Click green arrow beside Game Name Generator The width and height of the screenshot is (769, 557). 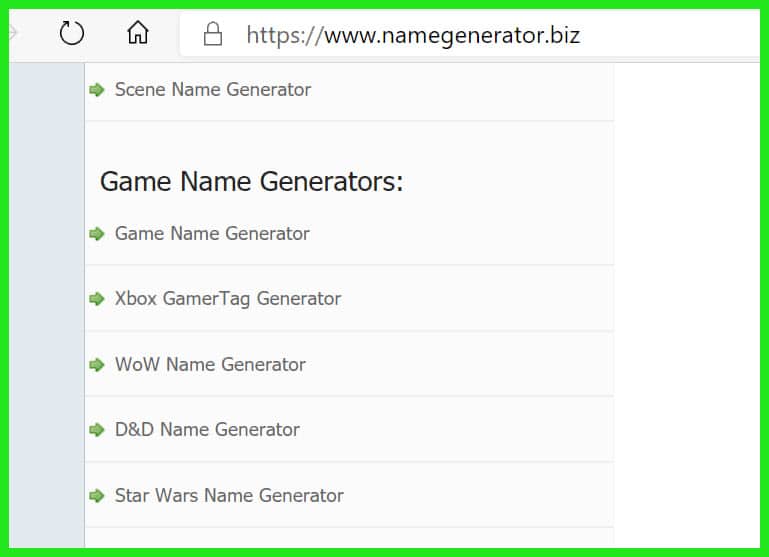tap(97, 234)
